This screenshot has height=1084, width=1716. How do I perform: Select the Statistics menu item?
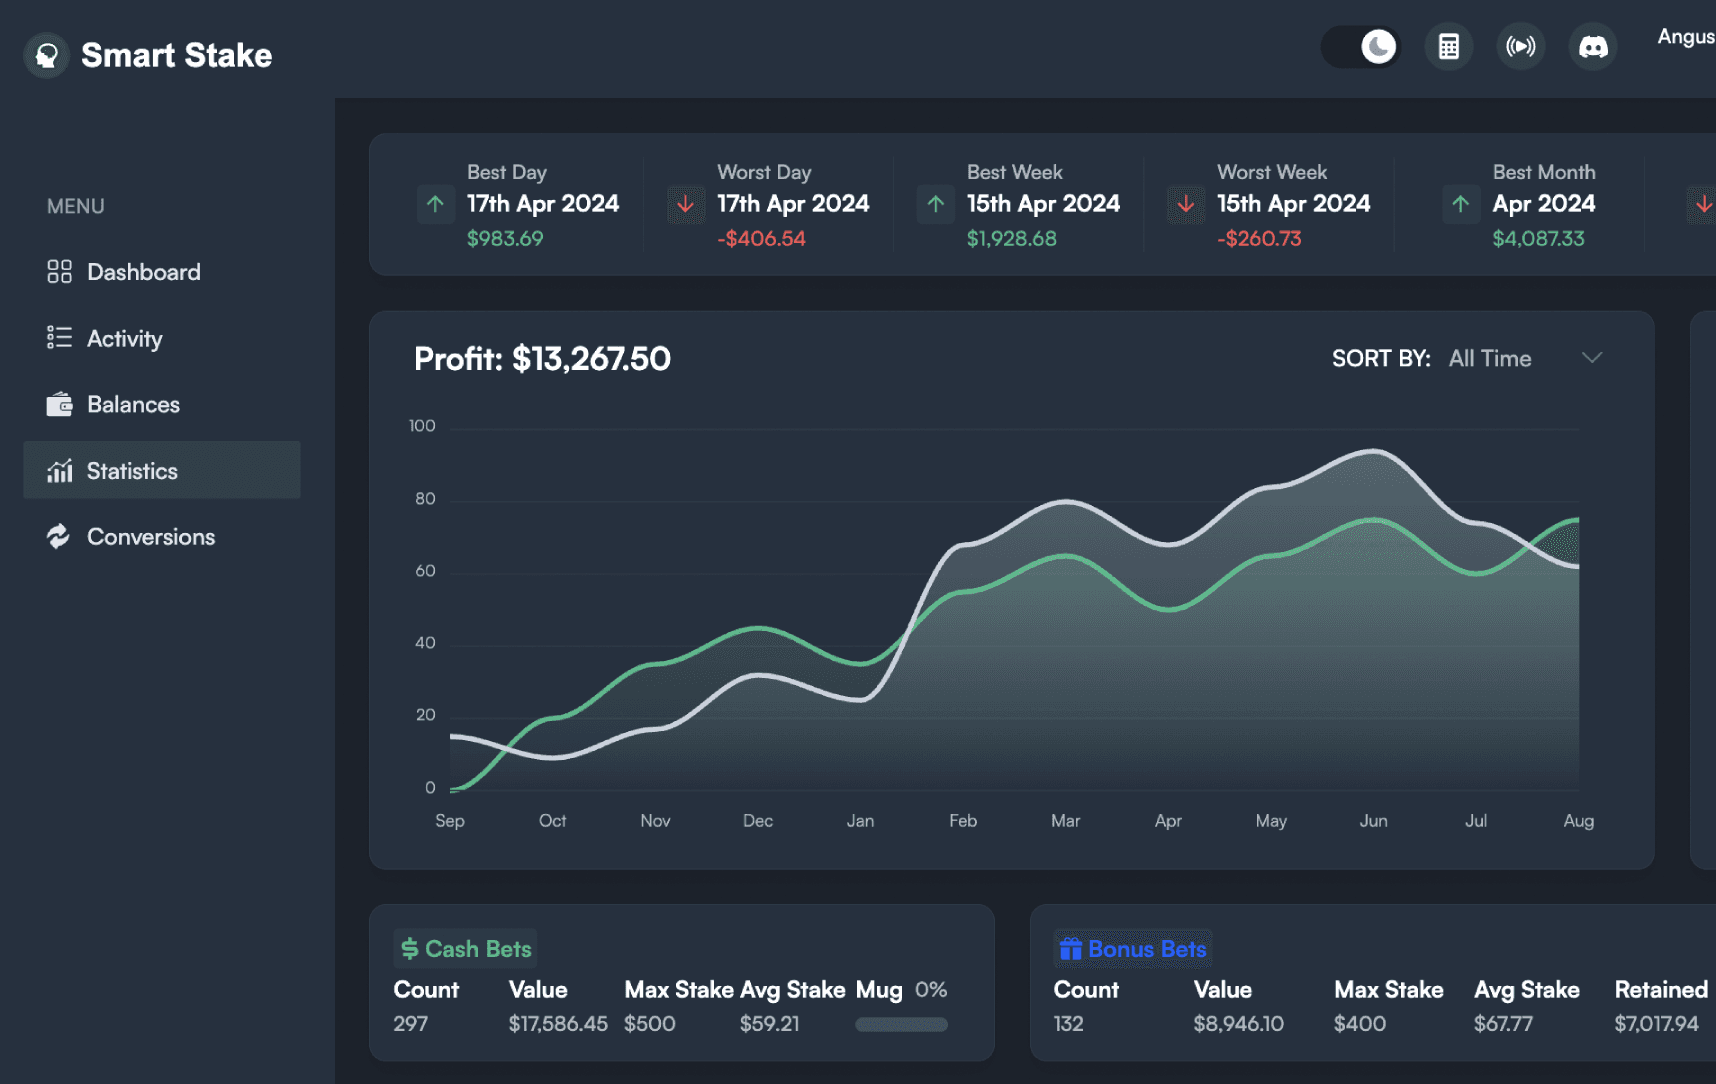coord(162,470)
